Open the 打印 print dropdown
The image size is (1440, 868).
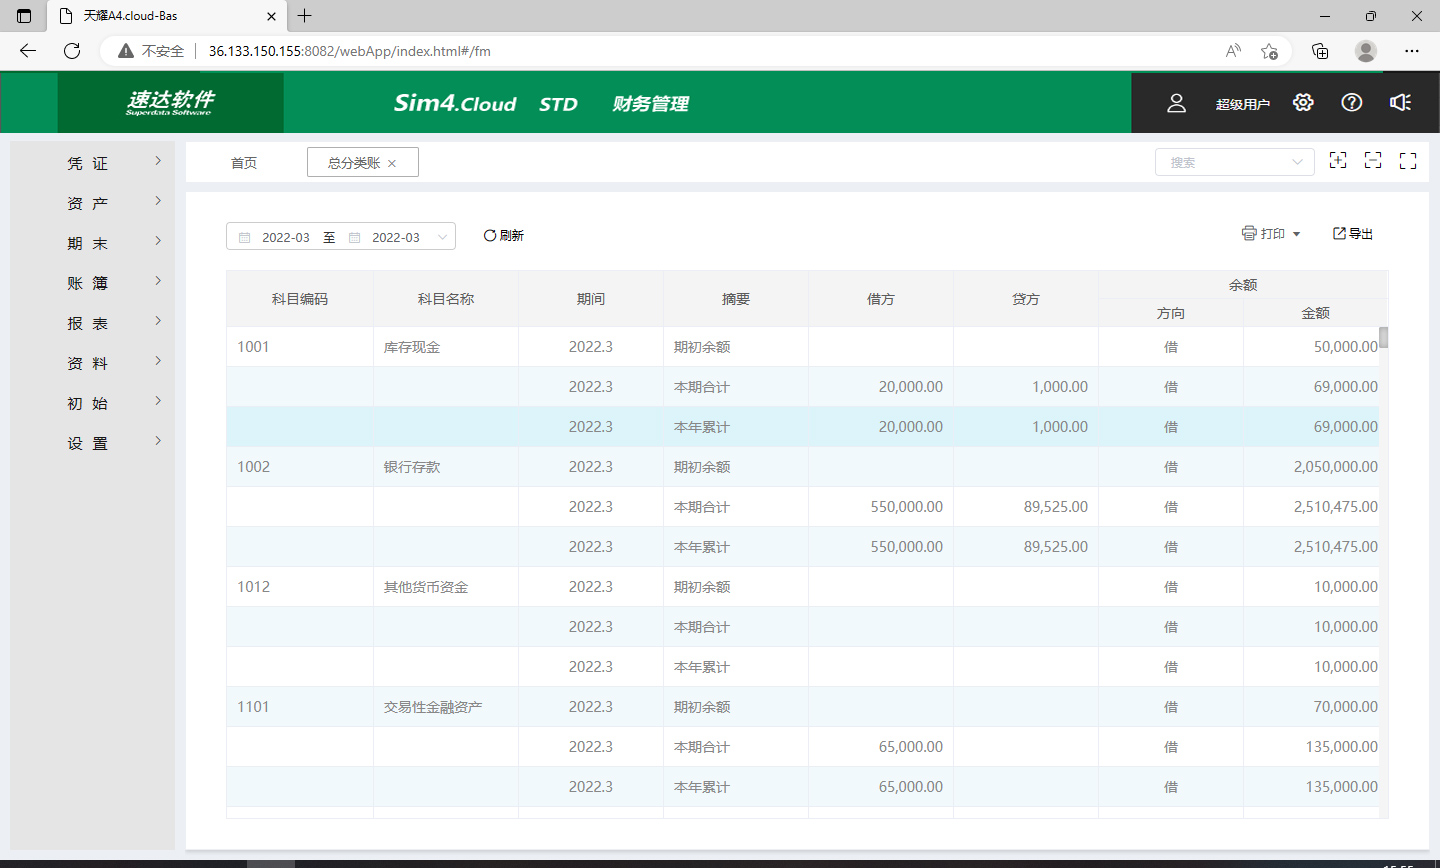[x=1271, y=234]
